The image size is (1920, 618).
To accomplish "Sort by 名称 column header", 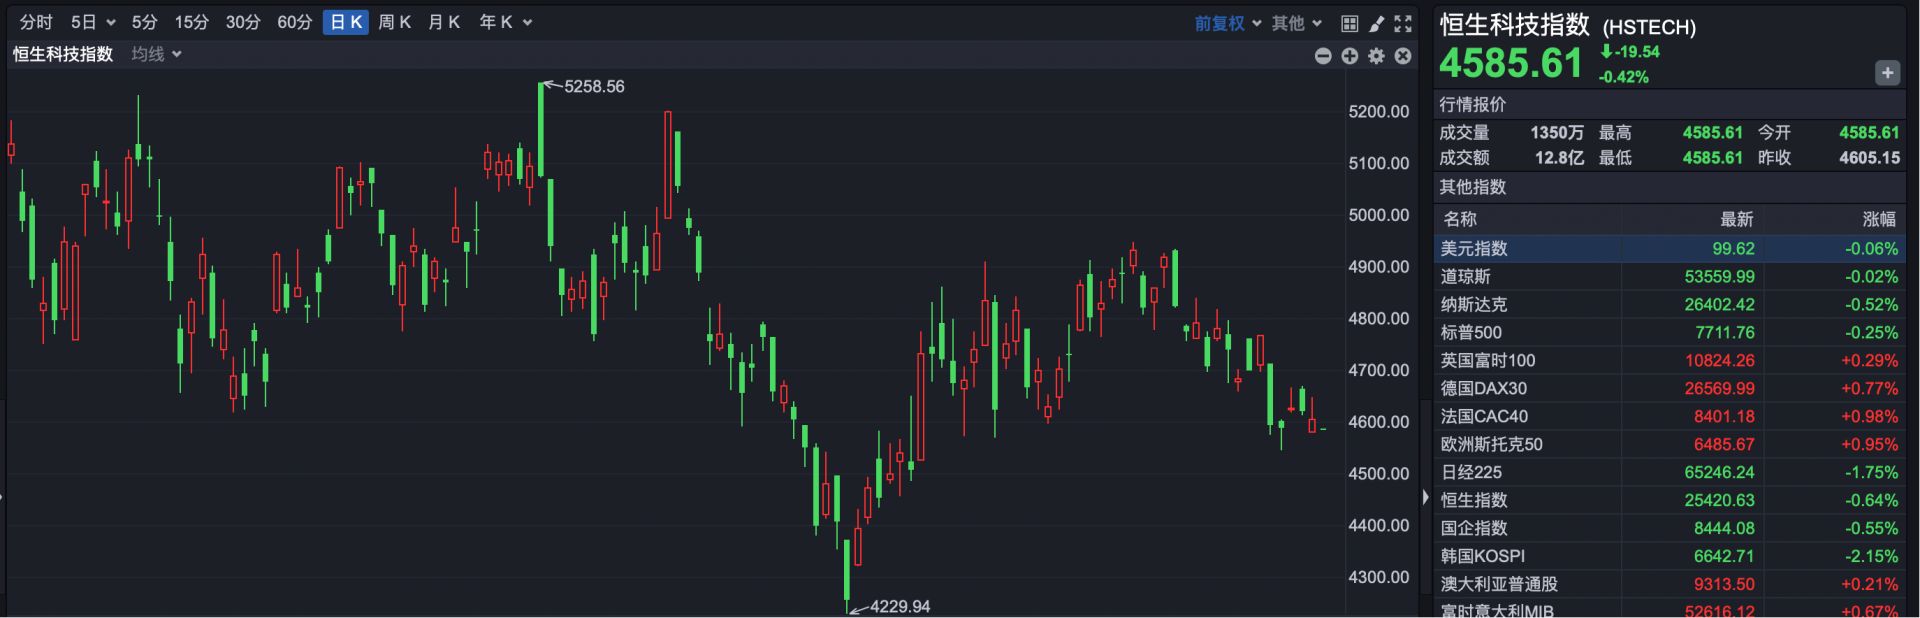I will 1460,219.
